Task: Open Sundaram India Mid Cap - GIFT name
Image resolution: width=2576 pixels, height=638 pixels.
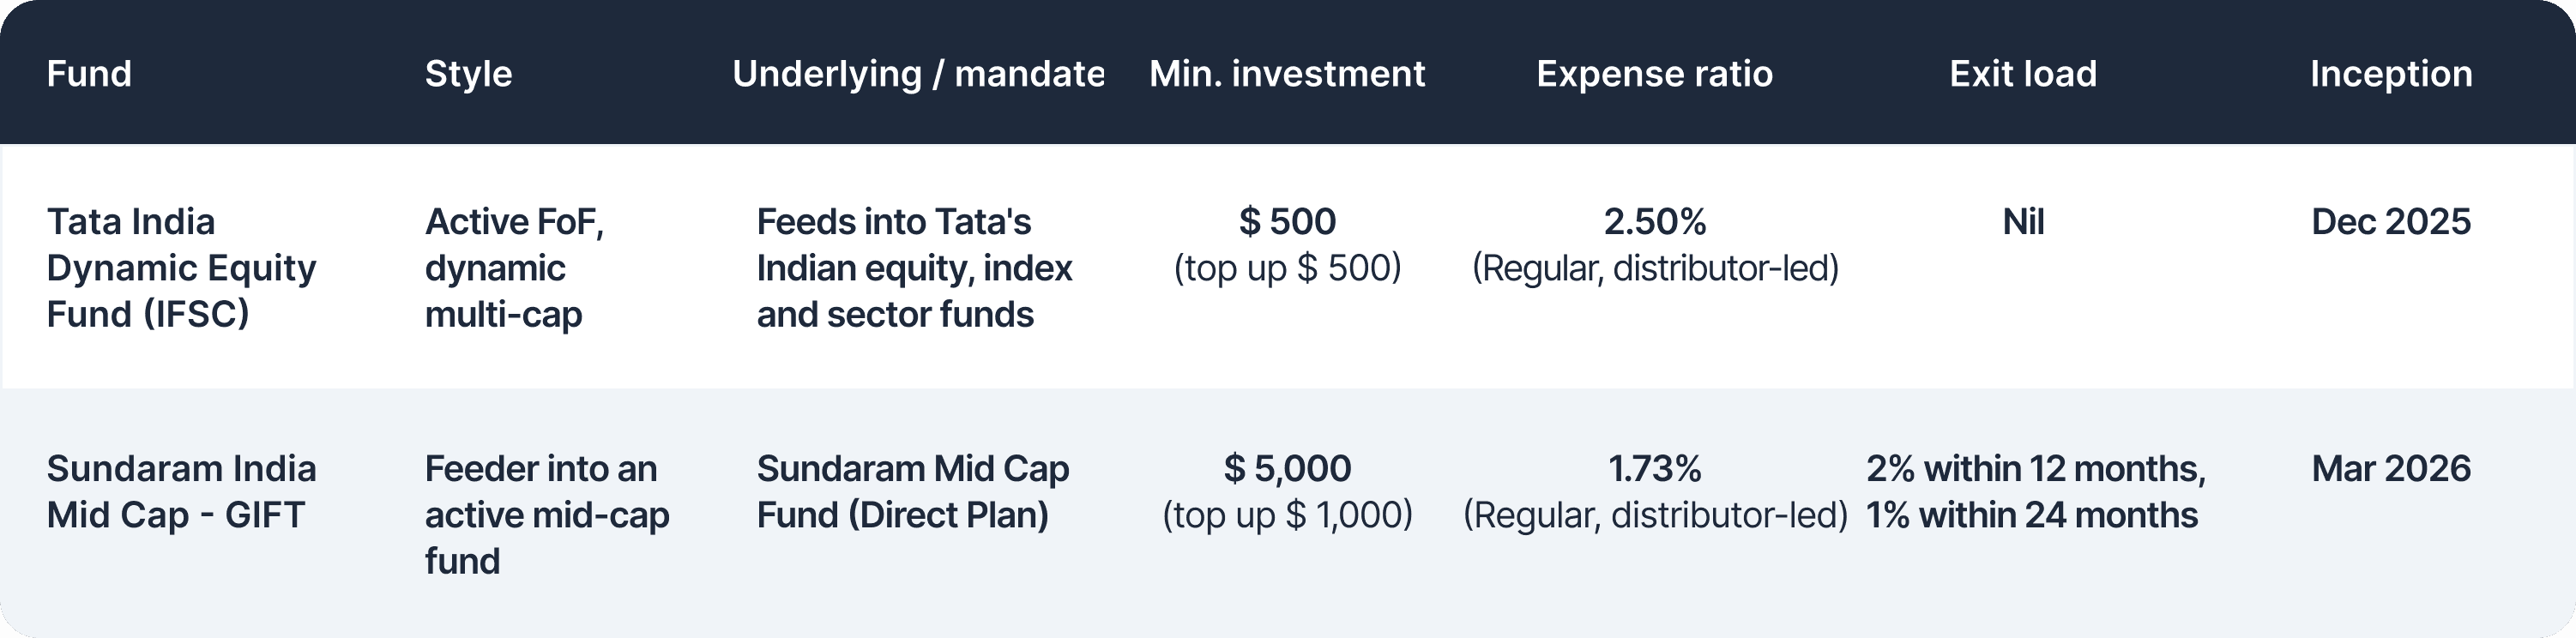Action: point(181,491)
